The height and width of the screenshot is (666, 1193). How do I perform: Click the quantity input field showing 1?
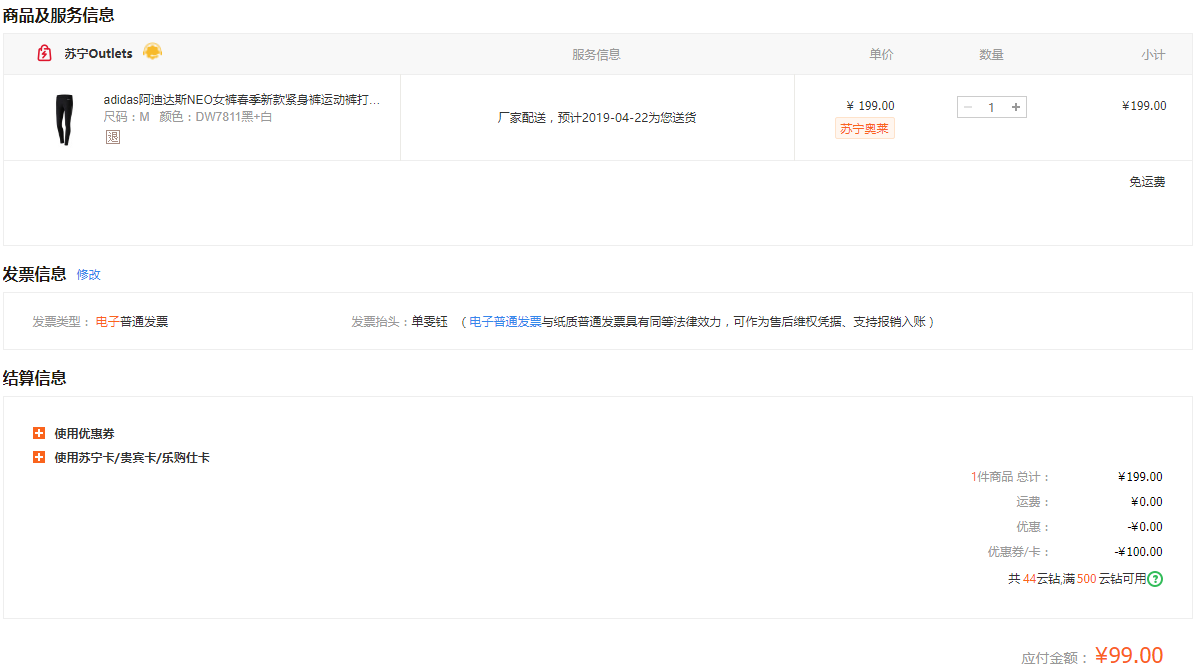(x=991, y=107)
